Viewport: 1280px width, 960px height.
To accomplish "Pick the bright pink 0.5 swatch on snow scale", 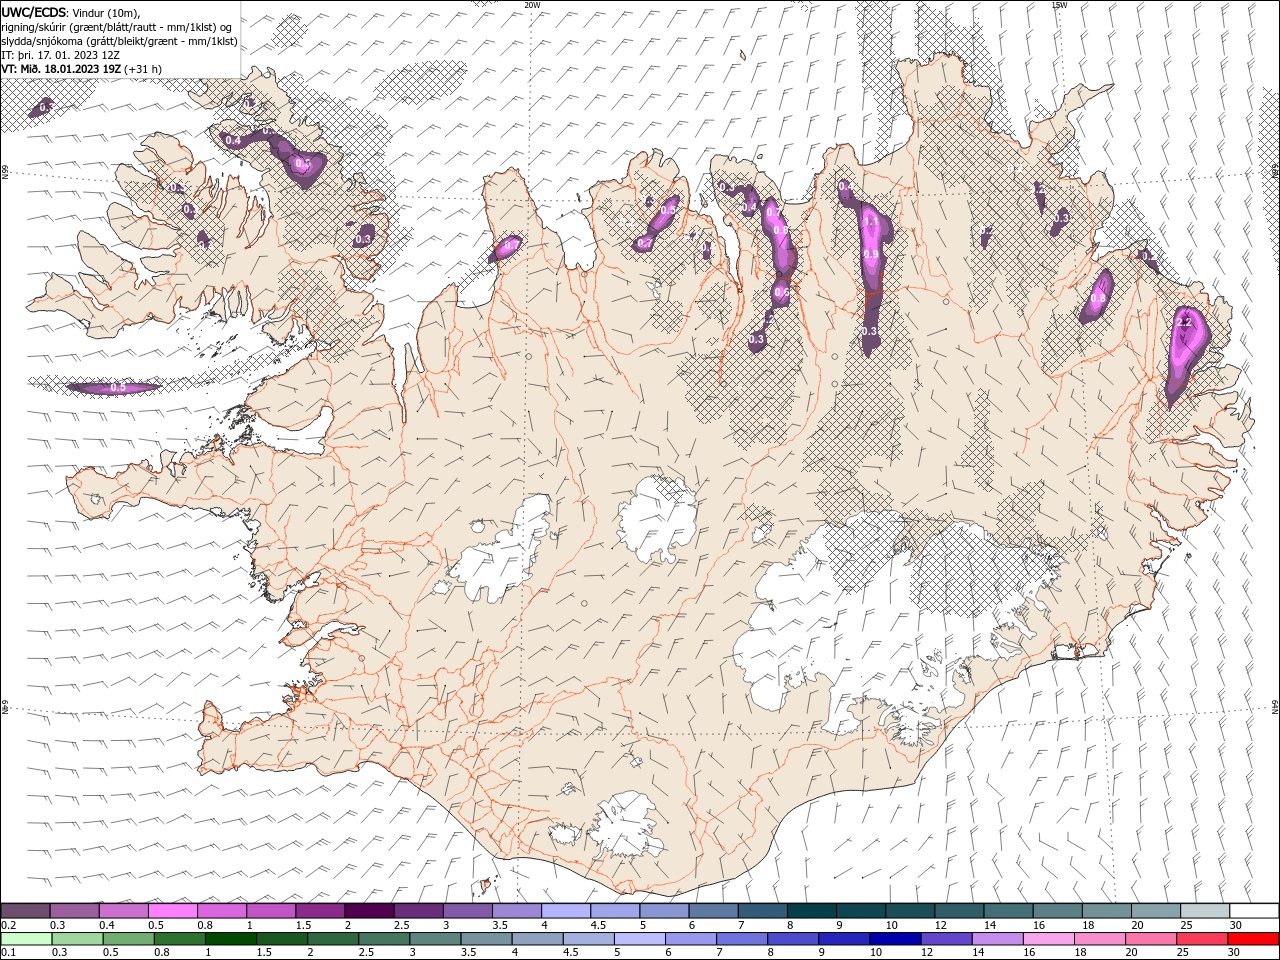I will point(172,911).
